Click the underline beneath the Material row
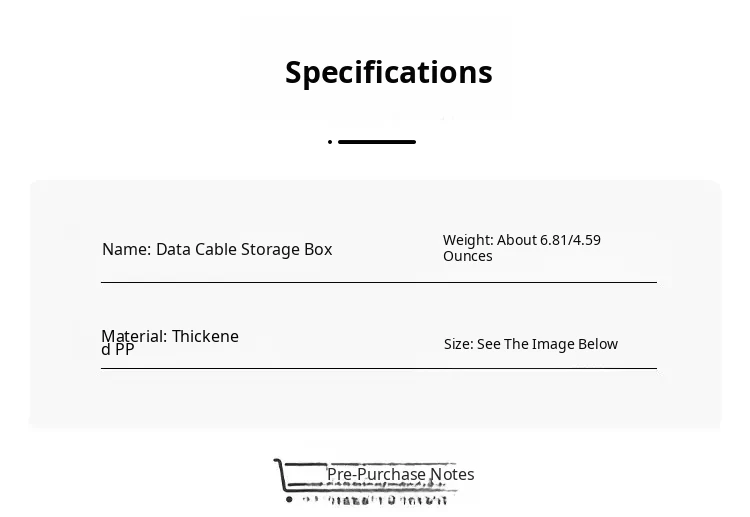 click(x=255, y=368)
